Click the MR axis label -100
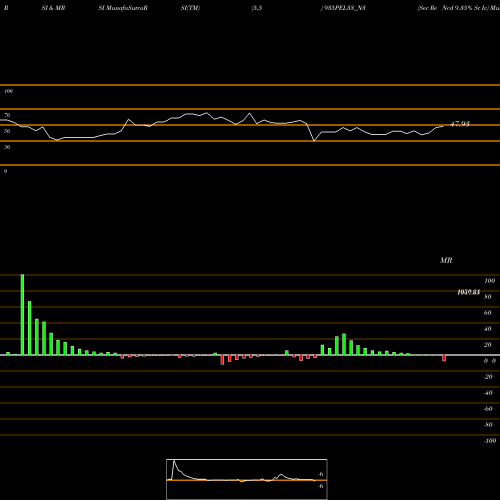500x500 pixels. tap(490, 441)
